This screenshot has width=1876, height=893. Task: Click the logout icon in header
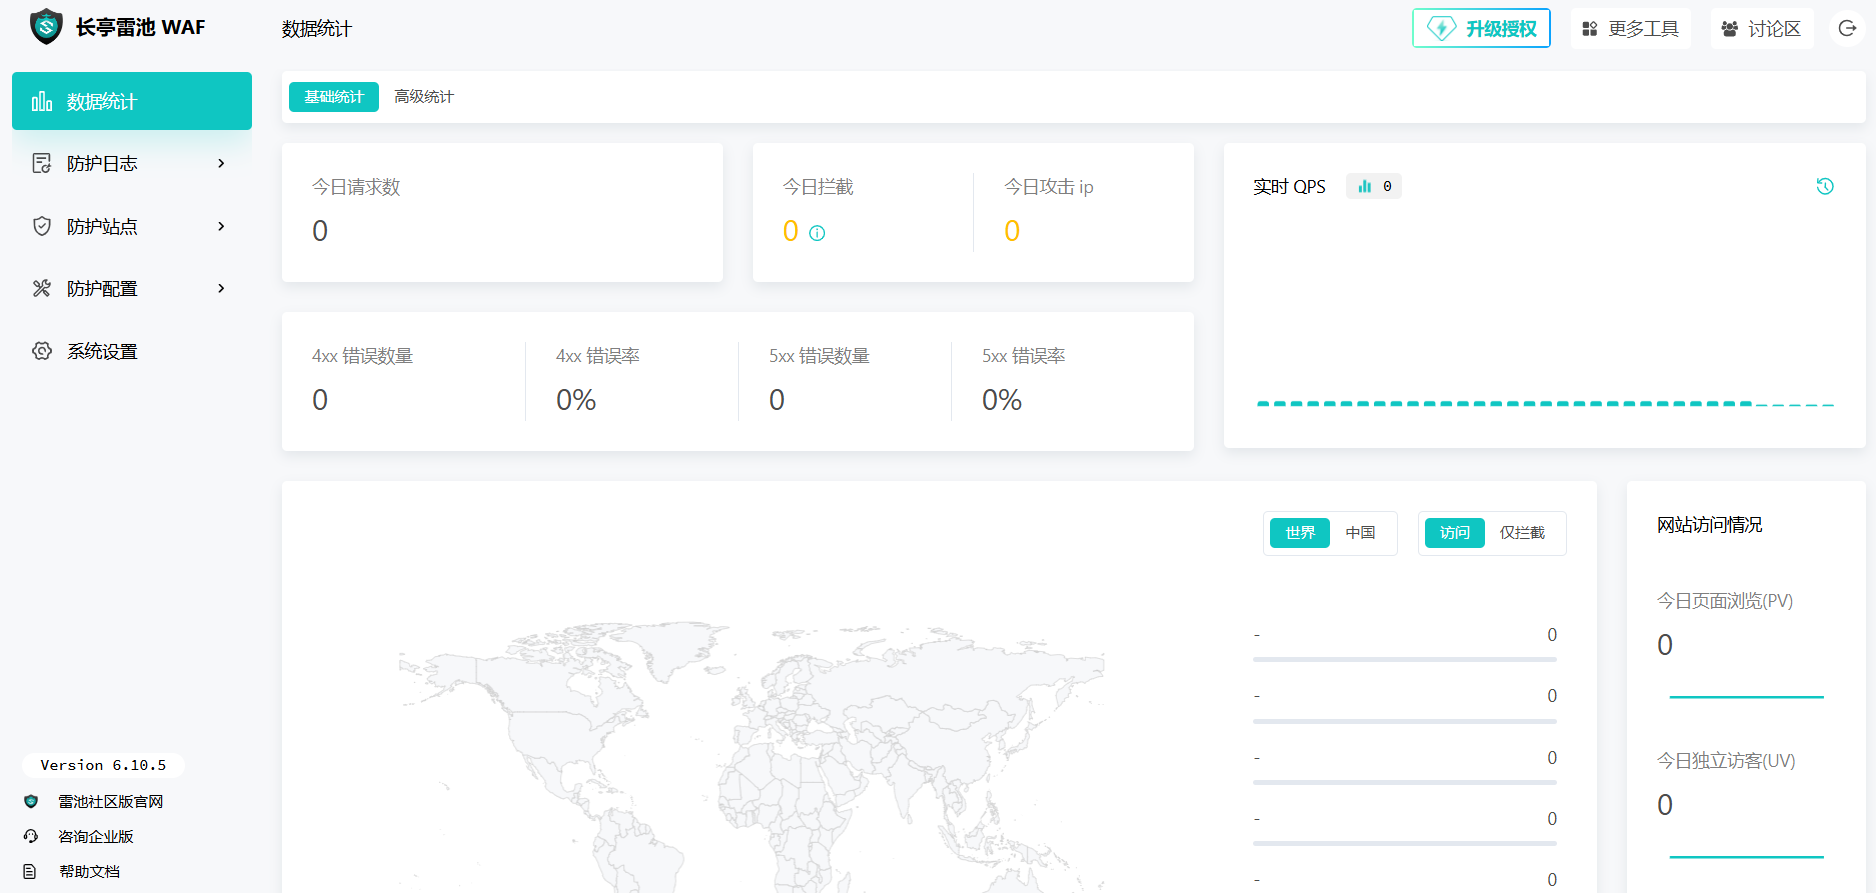1847,28
